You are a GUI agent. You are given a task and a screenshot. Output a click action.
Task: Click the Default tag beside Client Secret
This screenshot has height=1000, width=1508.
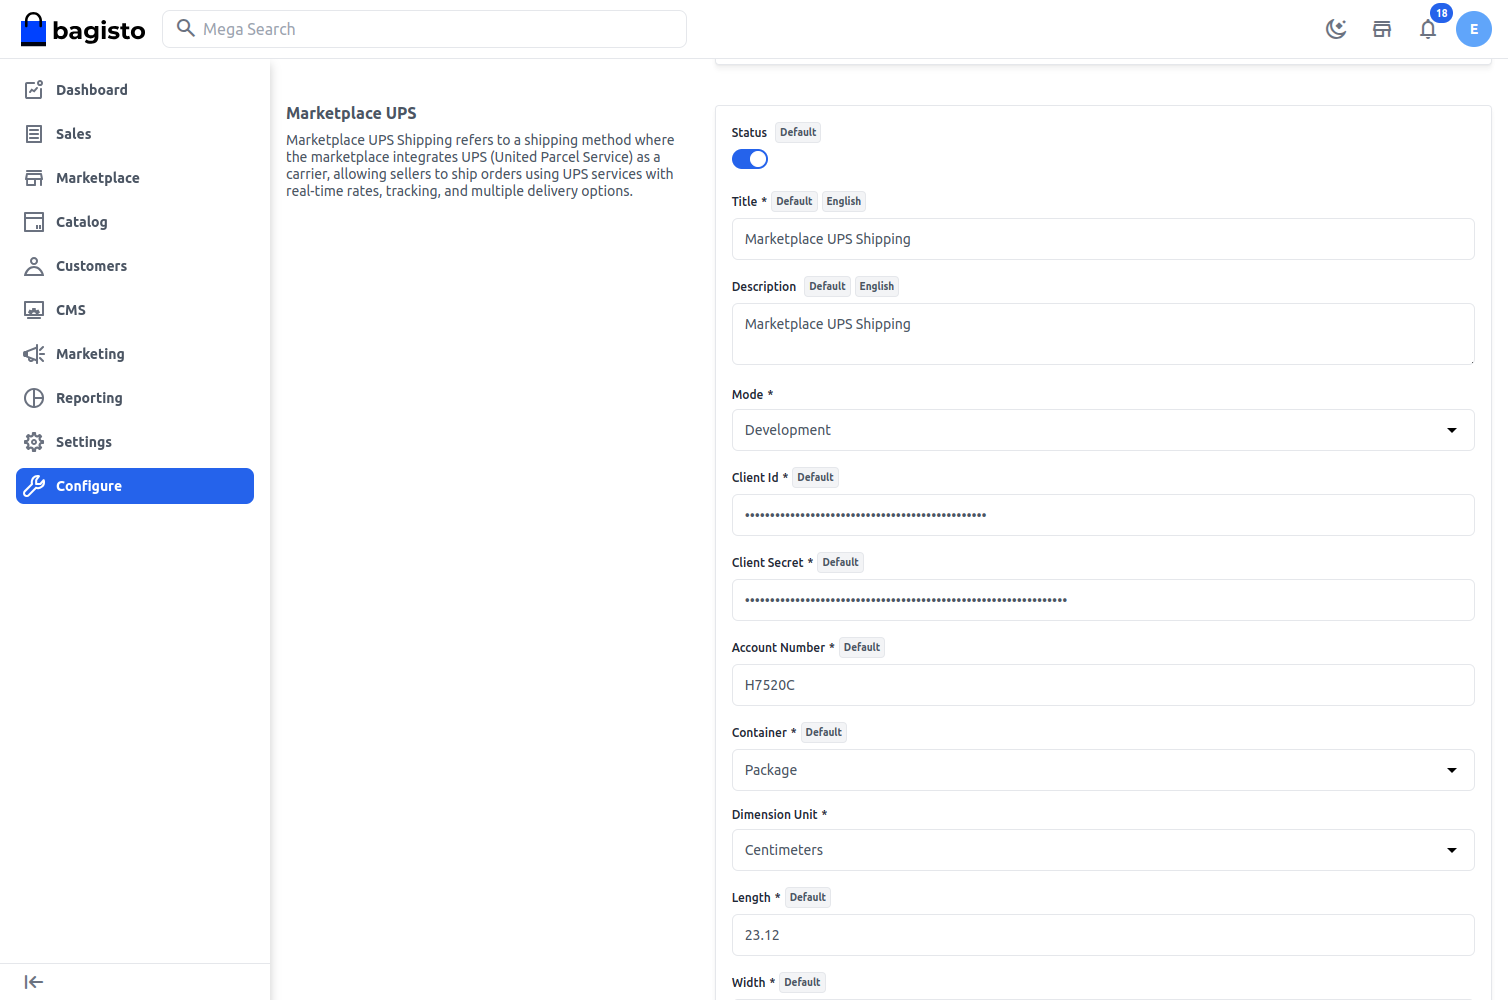pos(840,562)
